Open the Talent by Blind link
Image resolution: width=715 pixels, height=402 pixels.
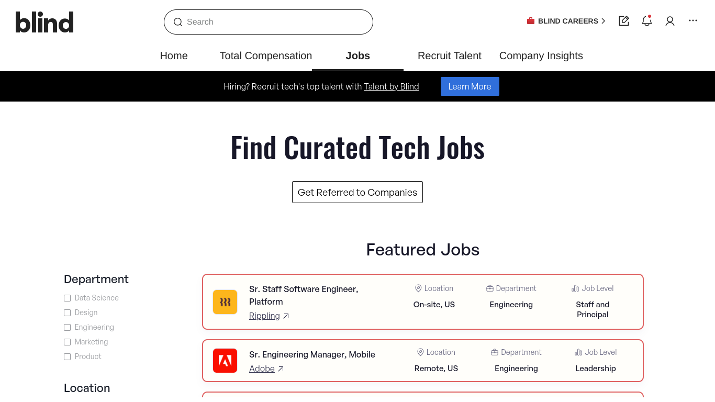click(391, 87)
